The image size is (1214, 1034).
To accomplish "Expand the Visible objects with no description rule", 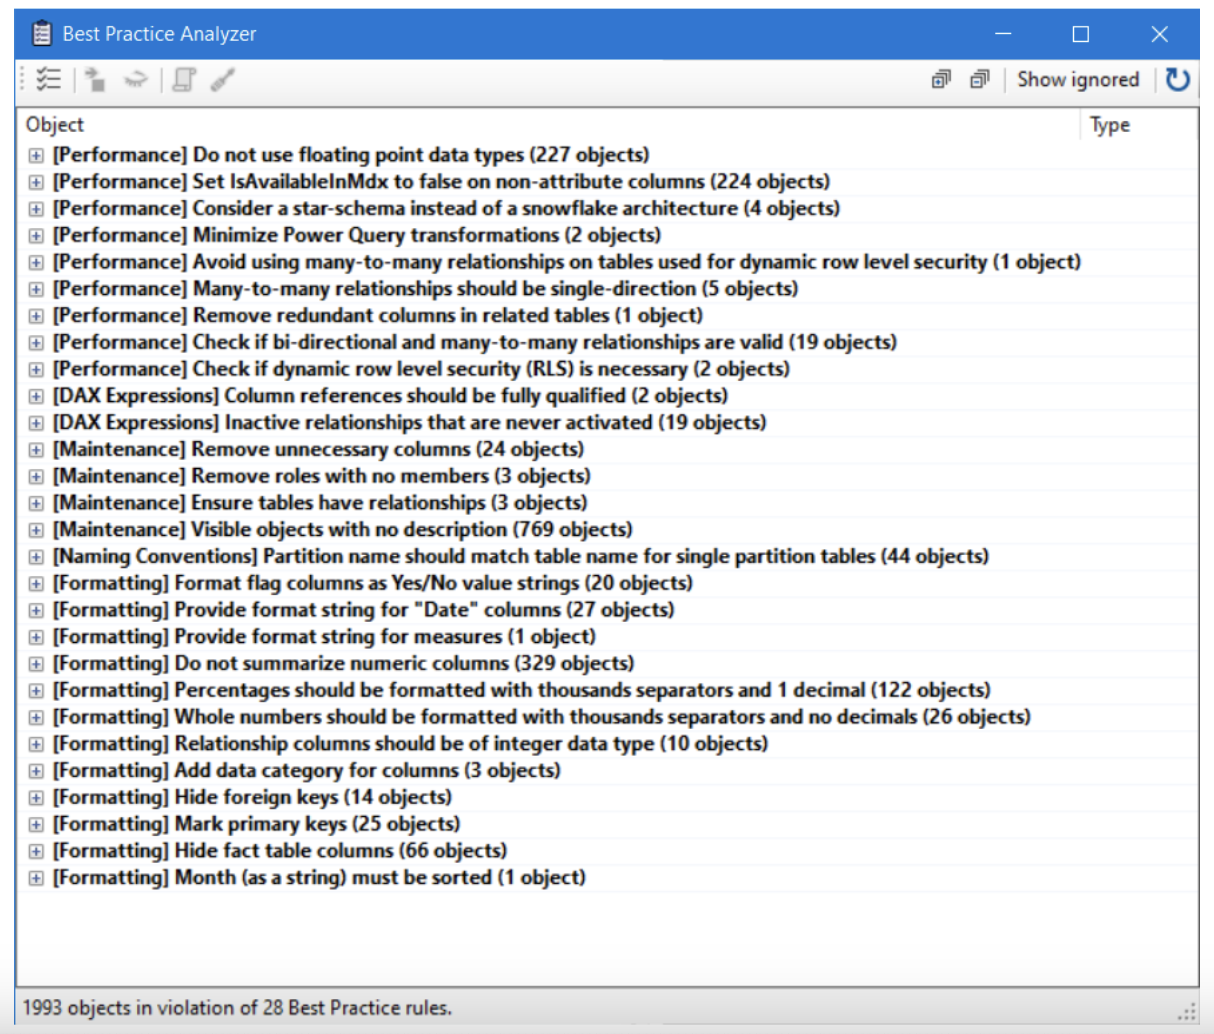I will pos(36,530).
